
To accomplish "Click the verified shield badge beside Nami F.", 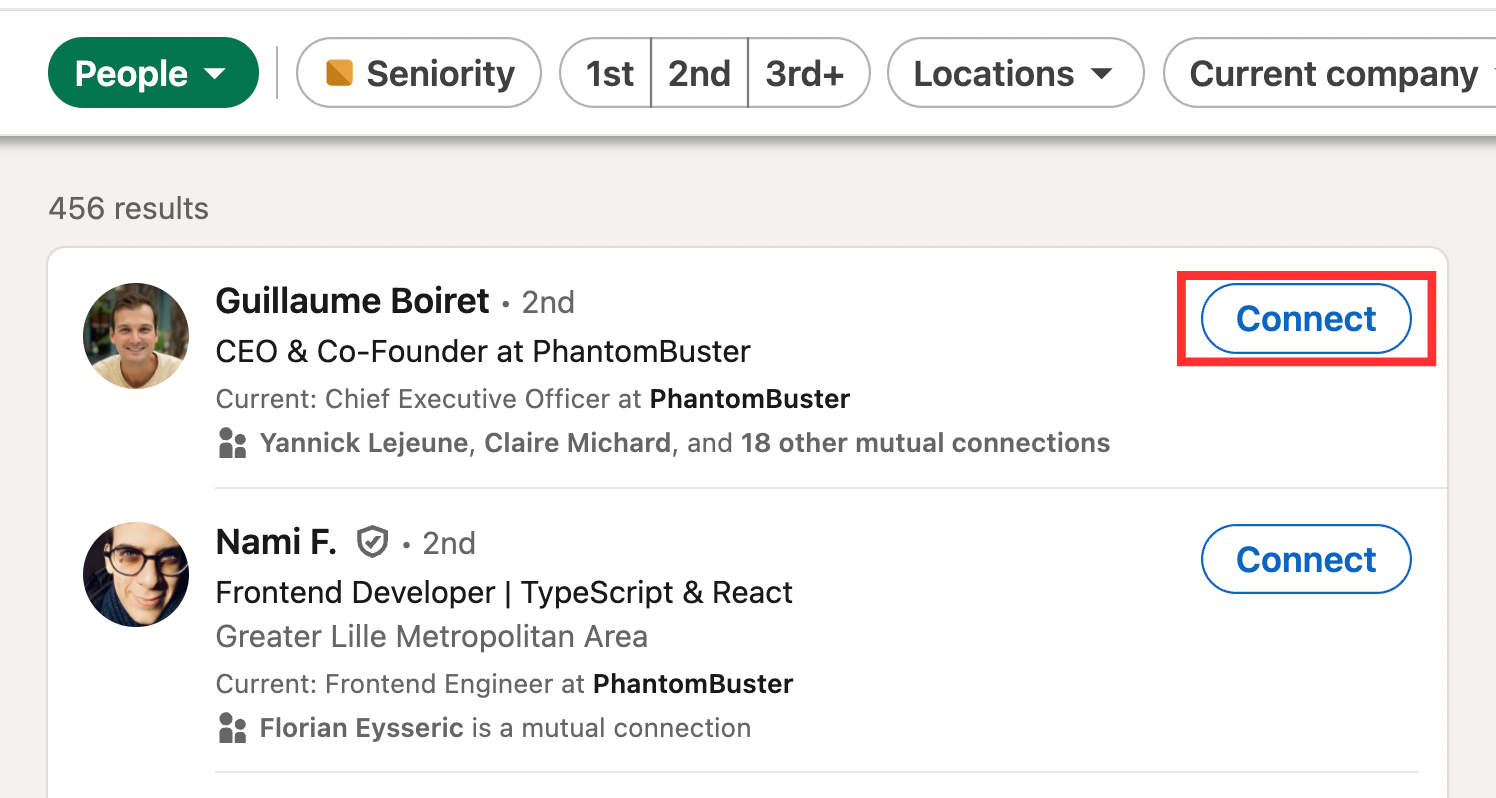I will (x=373, y=543).
